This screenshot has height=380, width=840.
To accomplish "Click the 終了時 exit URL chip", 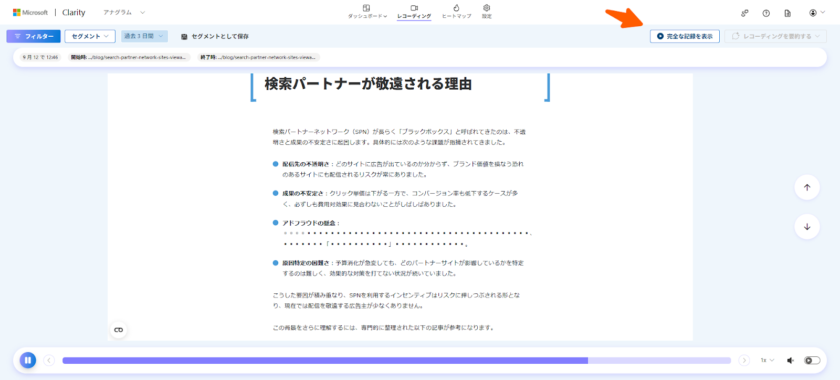I will (x=259, y=57).
